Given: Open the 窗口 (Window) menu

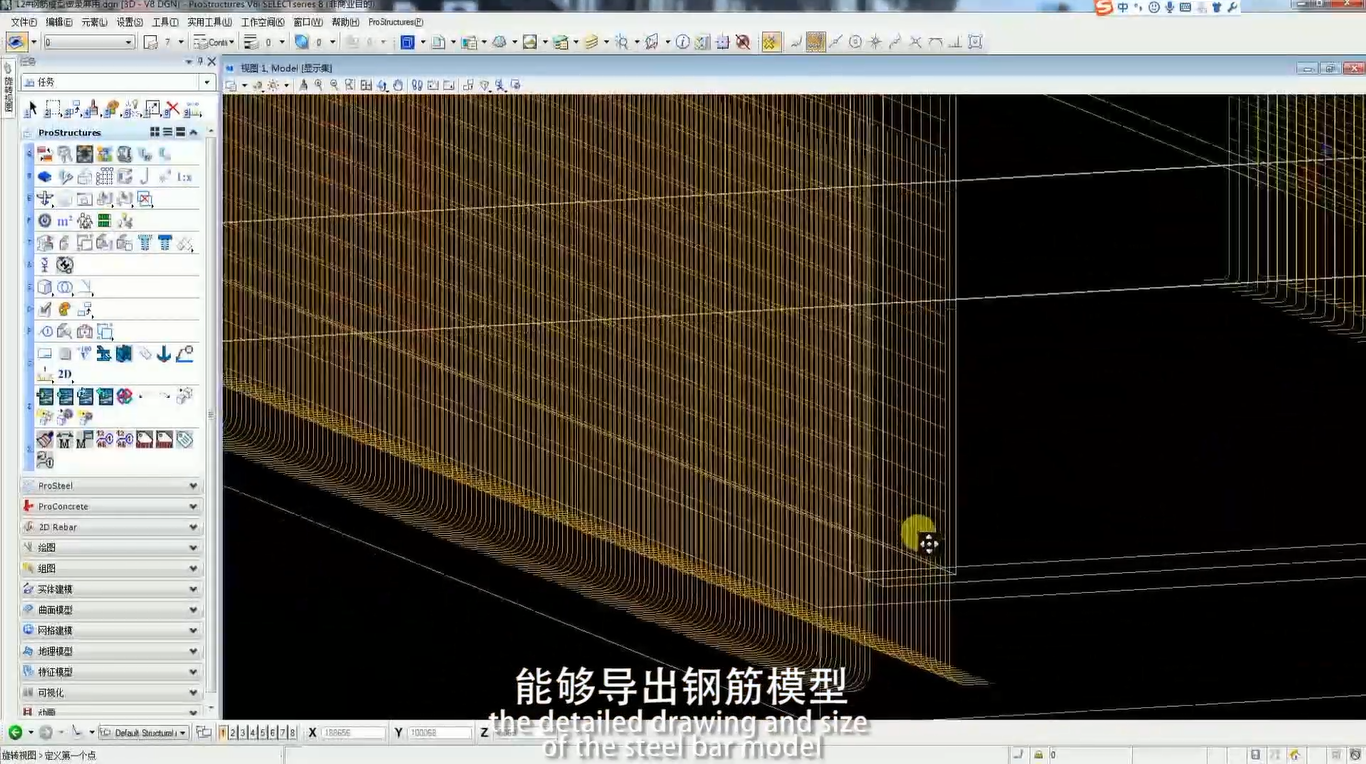Looking at the screenshot, I should pos(308,22).
